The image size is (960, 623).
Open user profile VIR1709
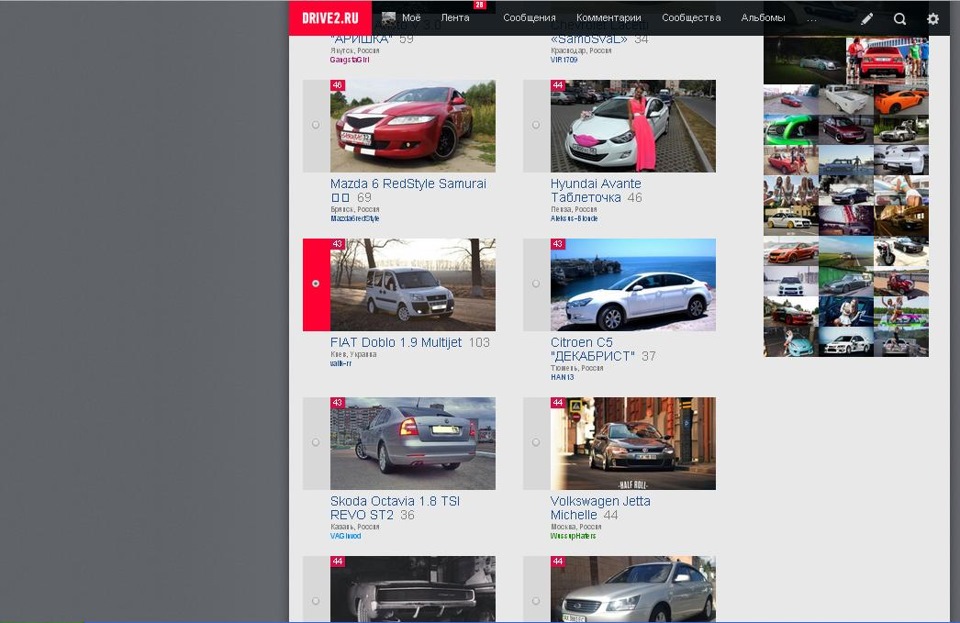(564, 60)
